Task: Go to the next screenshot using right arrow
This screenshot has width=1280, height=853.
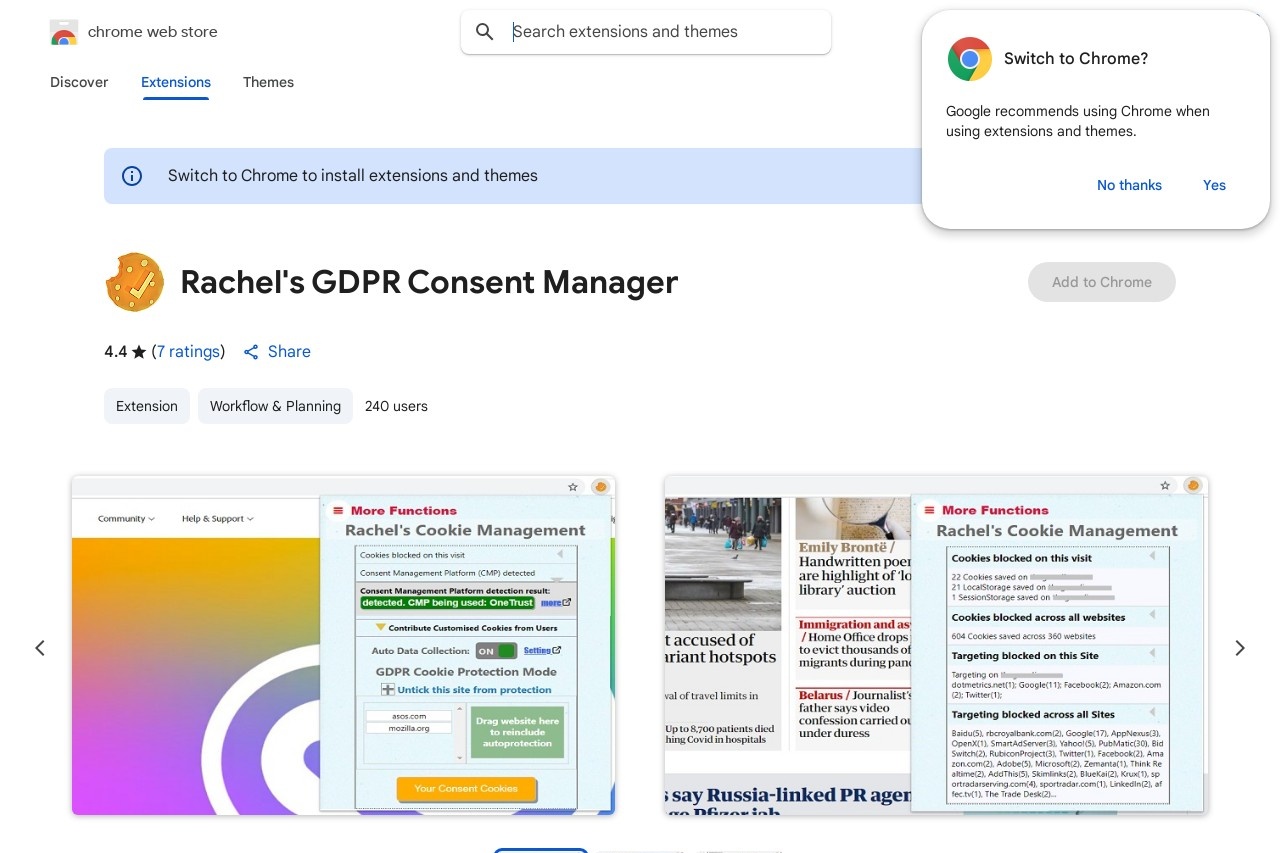Action: click(1240, 648)
